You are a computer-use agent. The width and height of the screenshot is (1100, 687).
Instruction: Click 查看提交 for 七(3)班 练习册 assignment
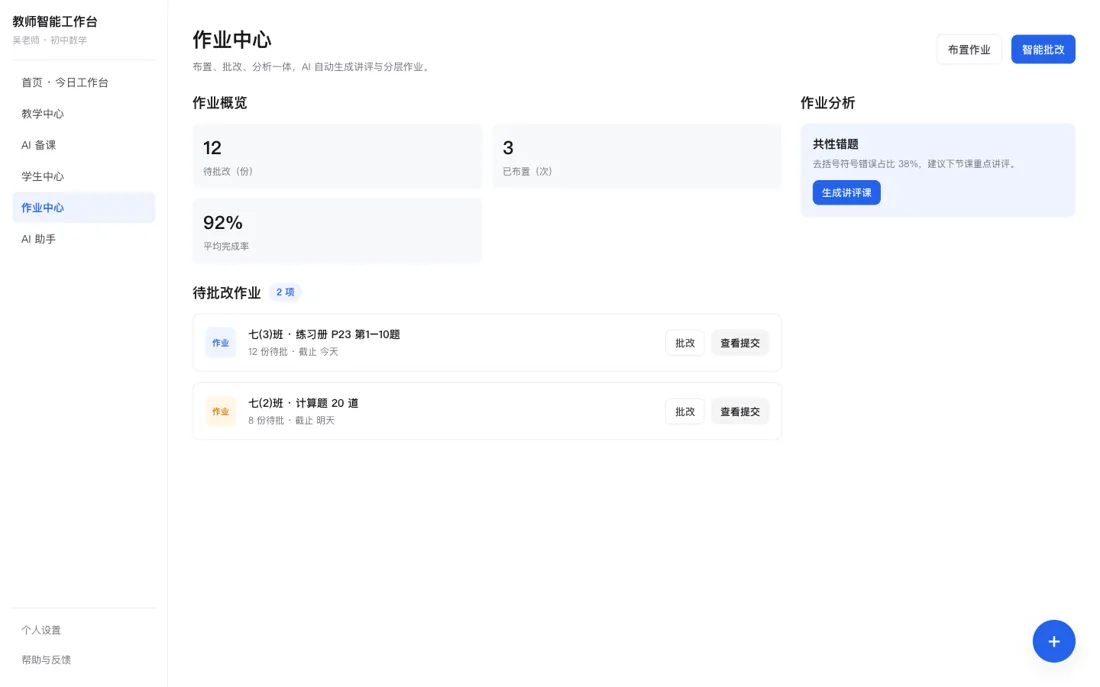739,343
